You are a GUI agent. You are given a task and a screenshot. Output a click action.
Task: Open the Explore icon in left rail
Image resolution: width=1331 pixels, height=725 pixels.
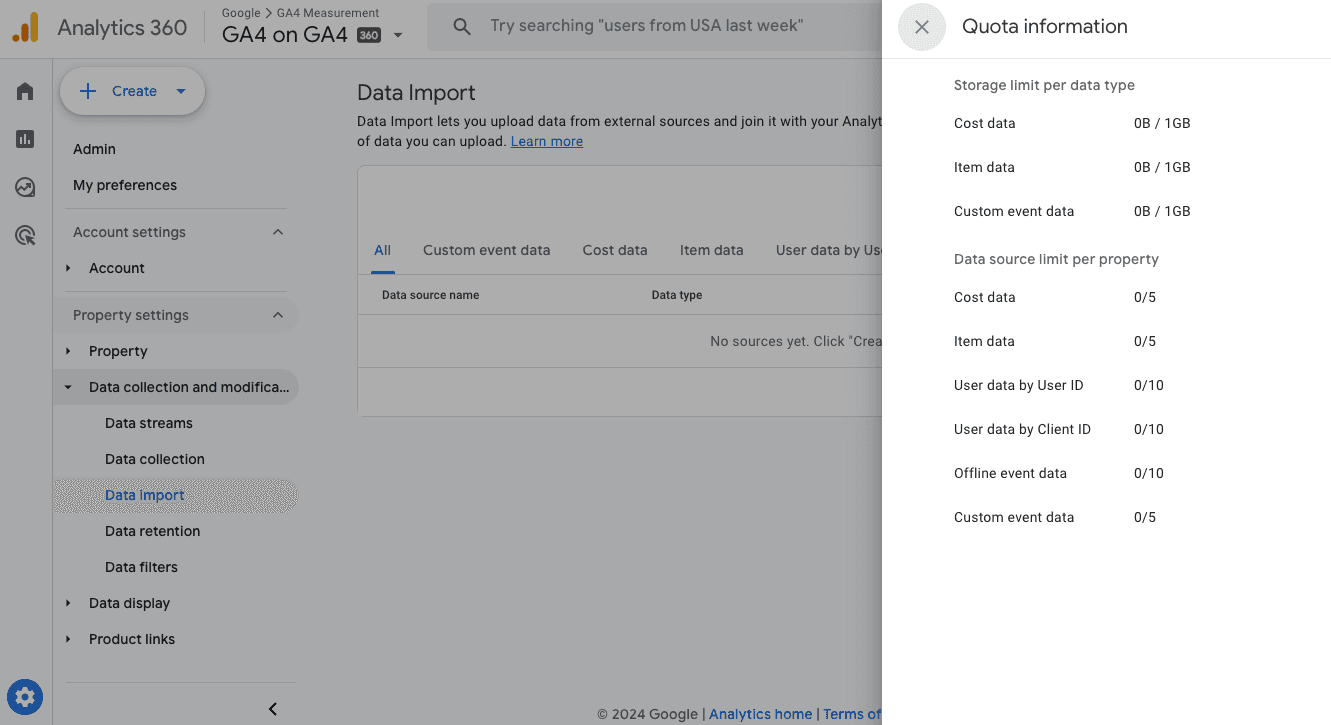coord(25,187)
